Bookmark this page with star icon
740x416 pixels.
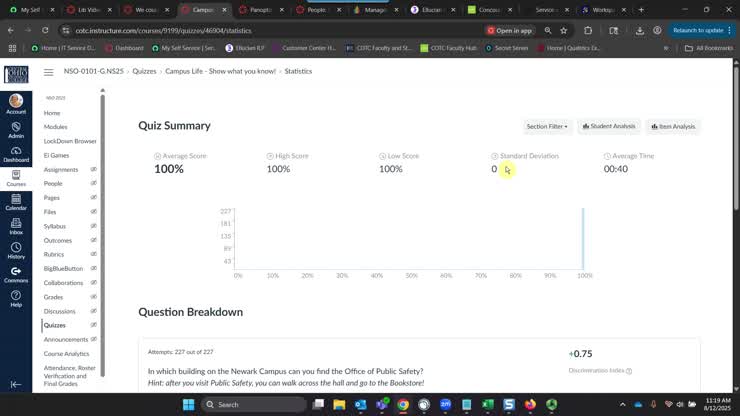coord(563,30)
